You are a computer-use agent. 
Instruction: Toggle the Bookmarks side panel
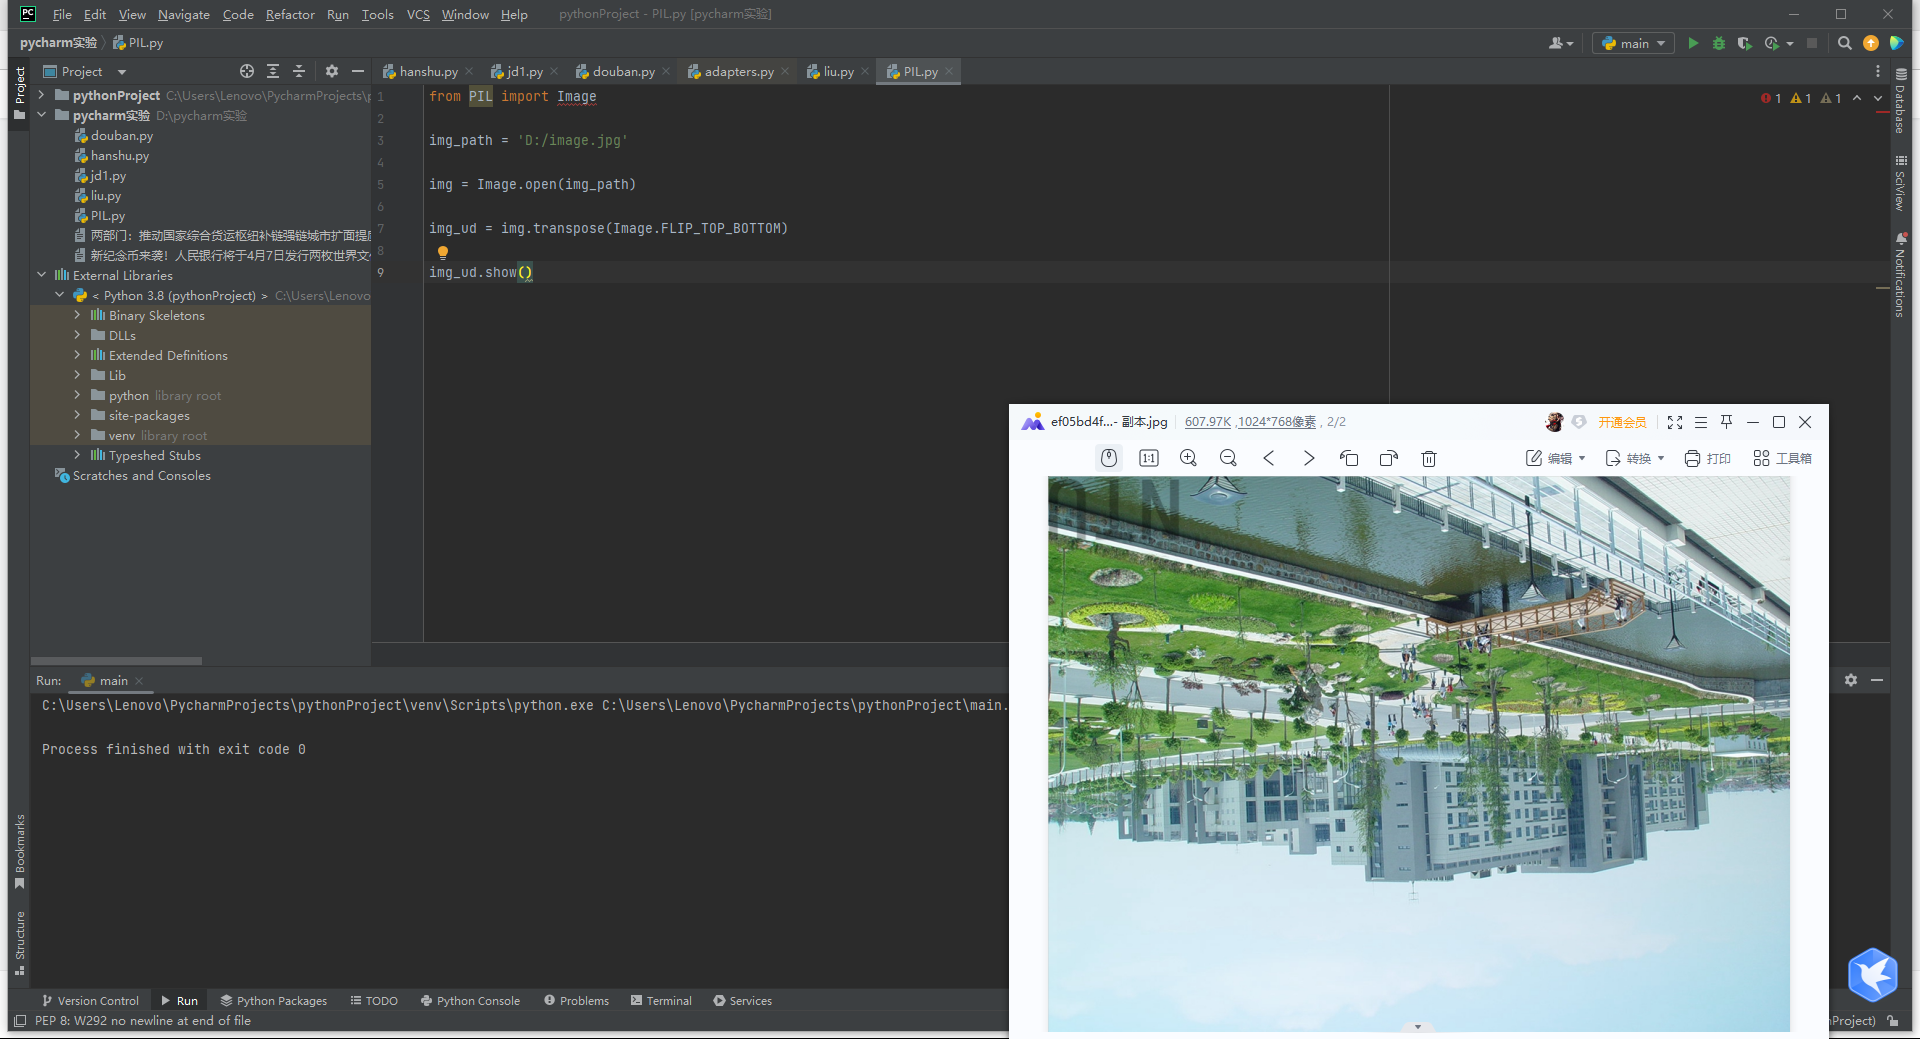click(19, 850)
